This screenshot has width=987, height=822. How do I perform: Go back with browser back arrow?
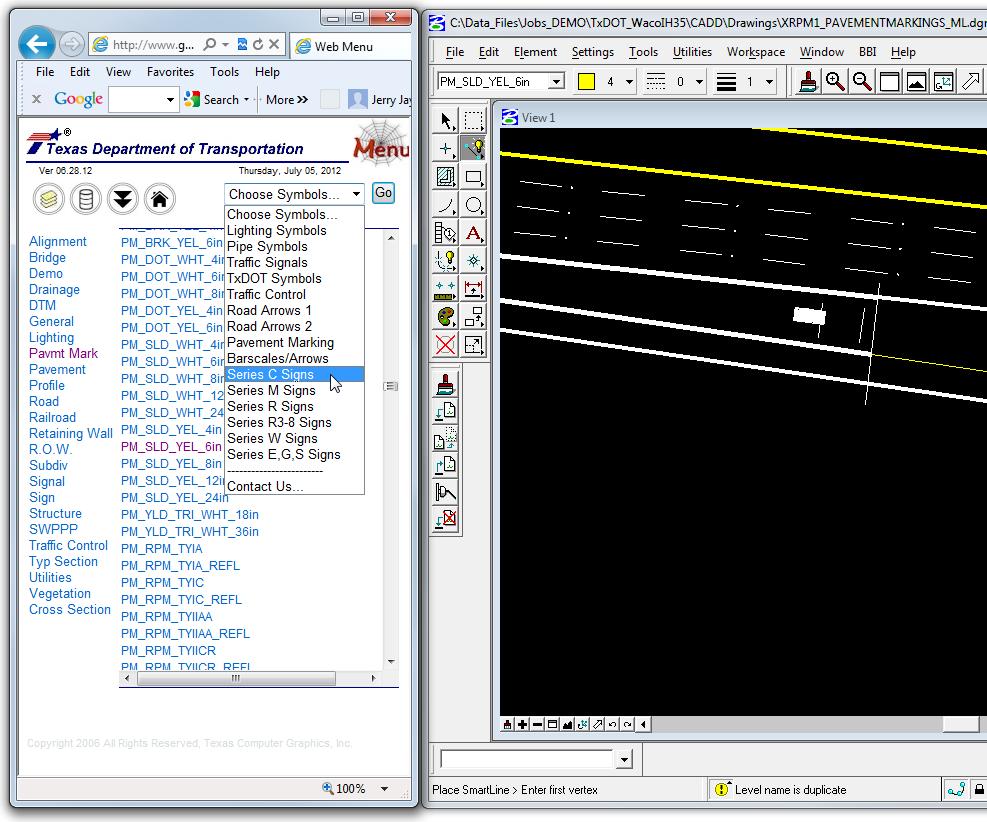[37, 44]
